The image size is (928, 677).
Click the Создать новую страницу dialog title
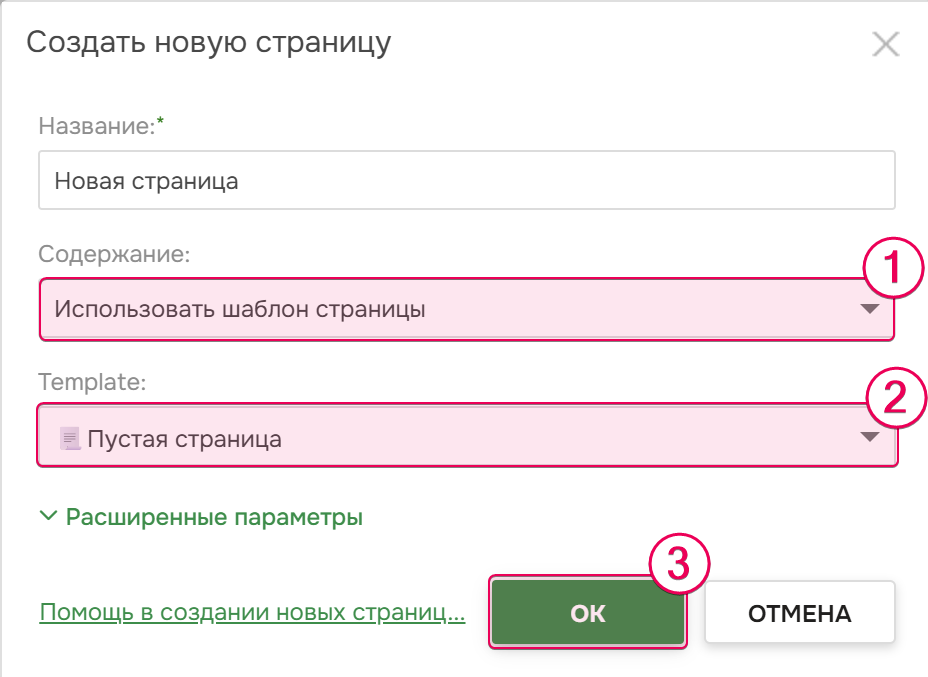(x=210, y=43)
